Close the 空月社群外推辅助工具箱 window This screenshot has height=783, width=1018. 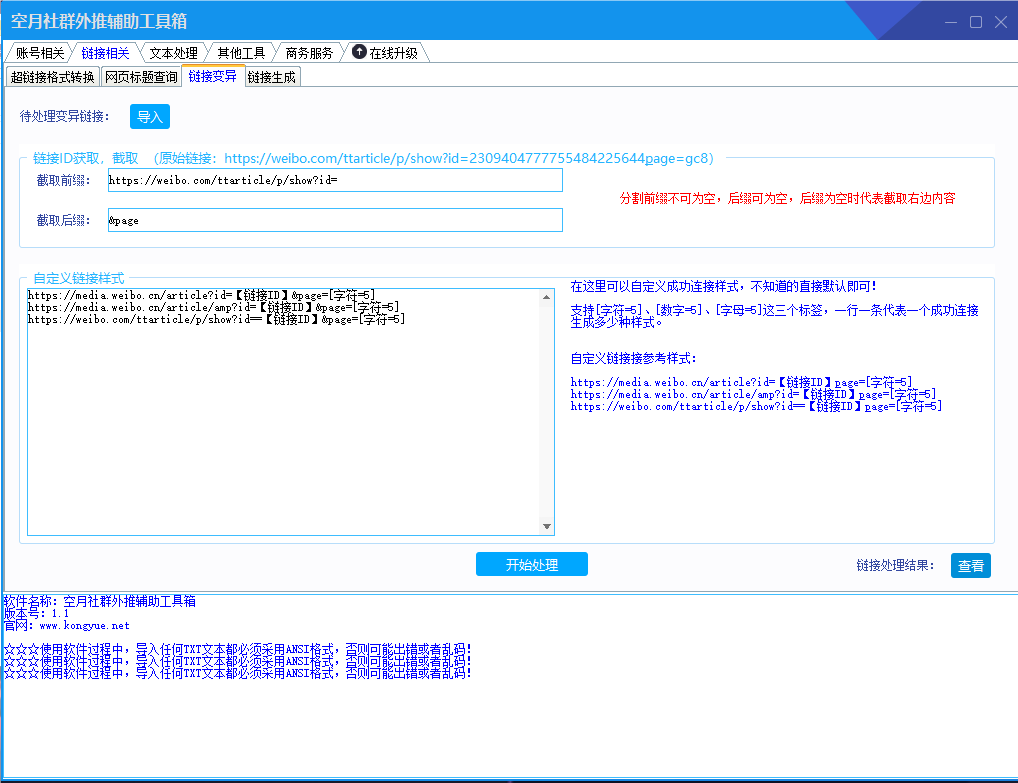1001,22
